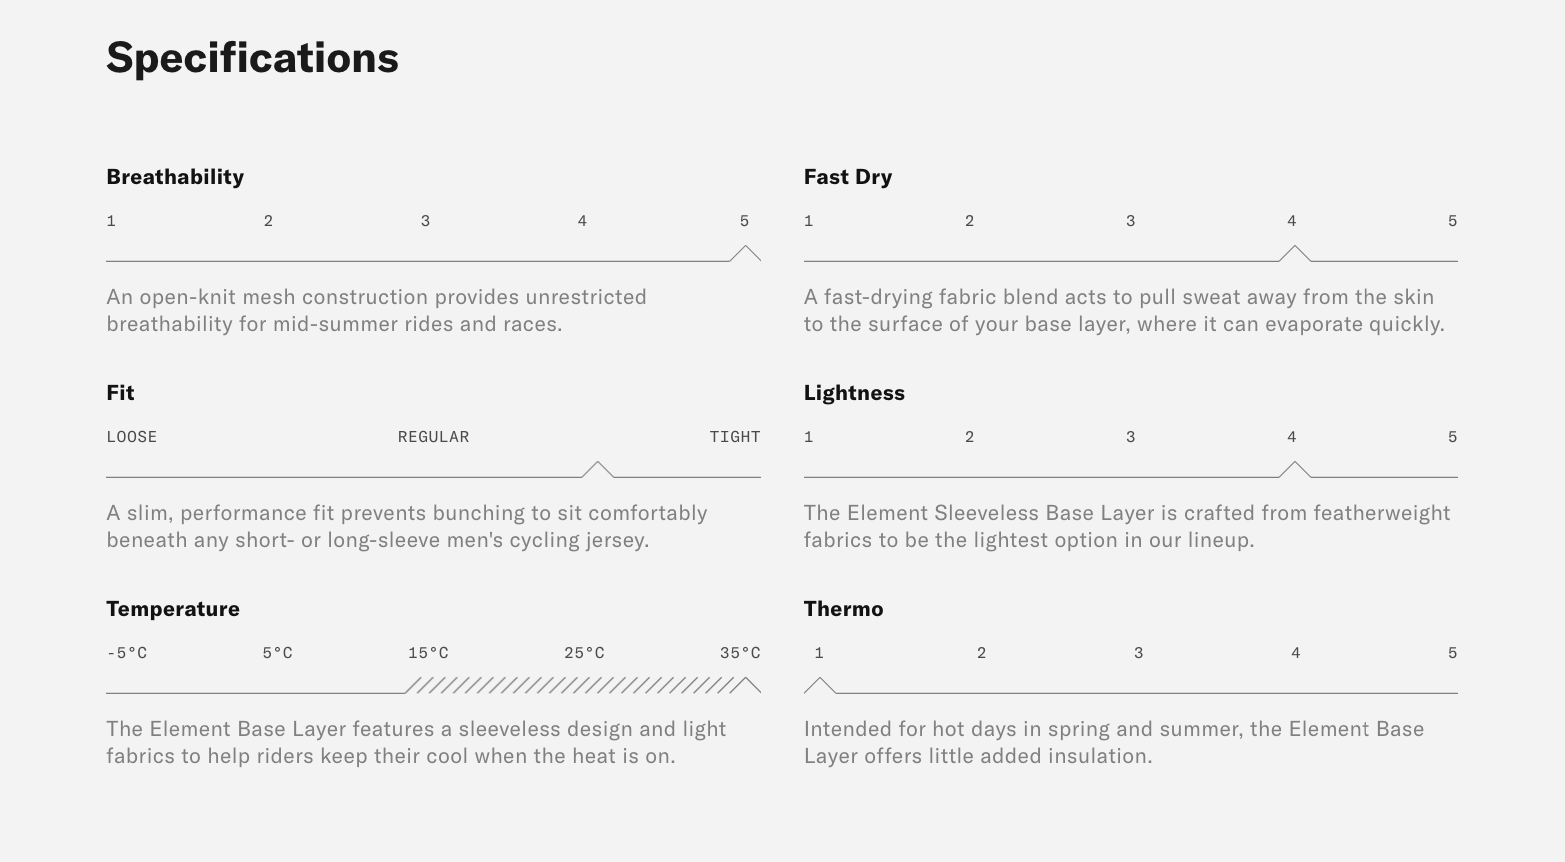Click the Breathability scale marker at 5
The height and width of the screenshot is (862, 1565).
[x=745, y=253]
